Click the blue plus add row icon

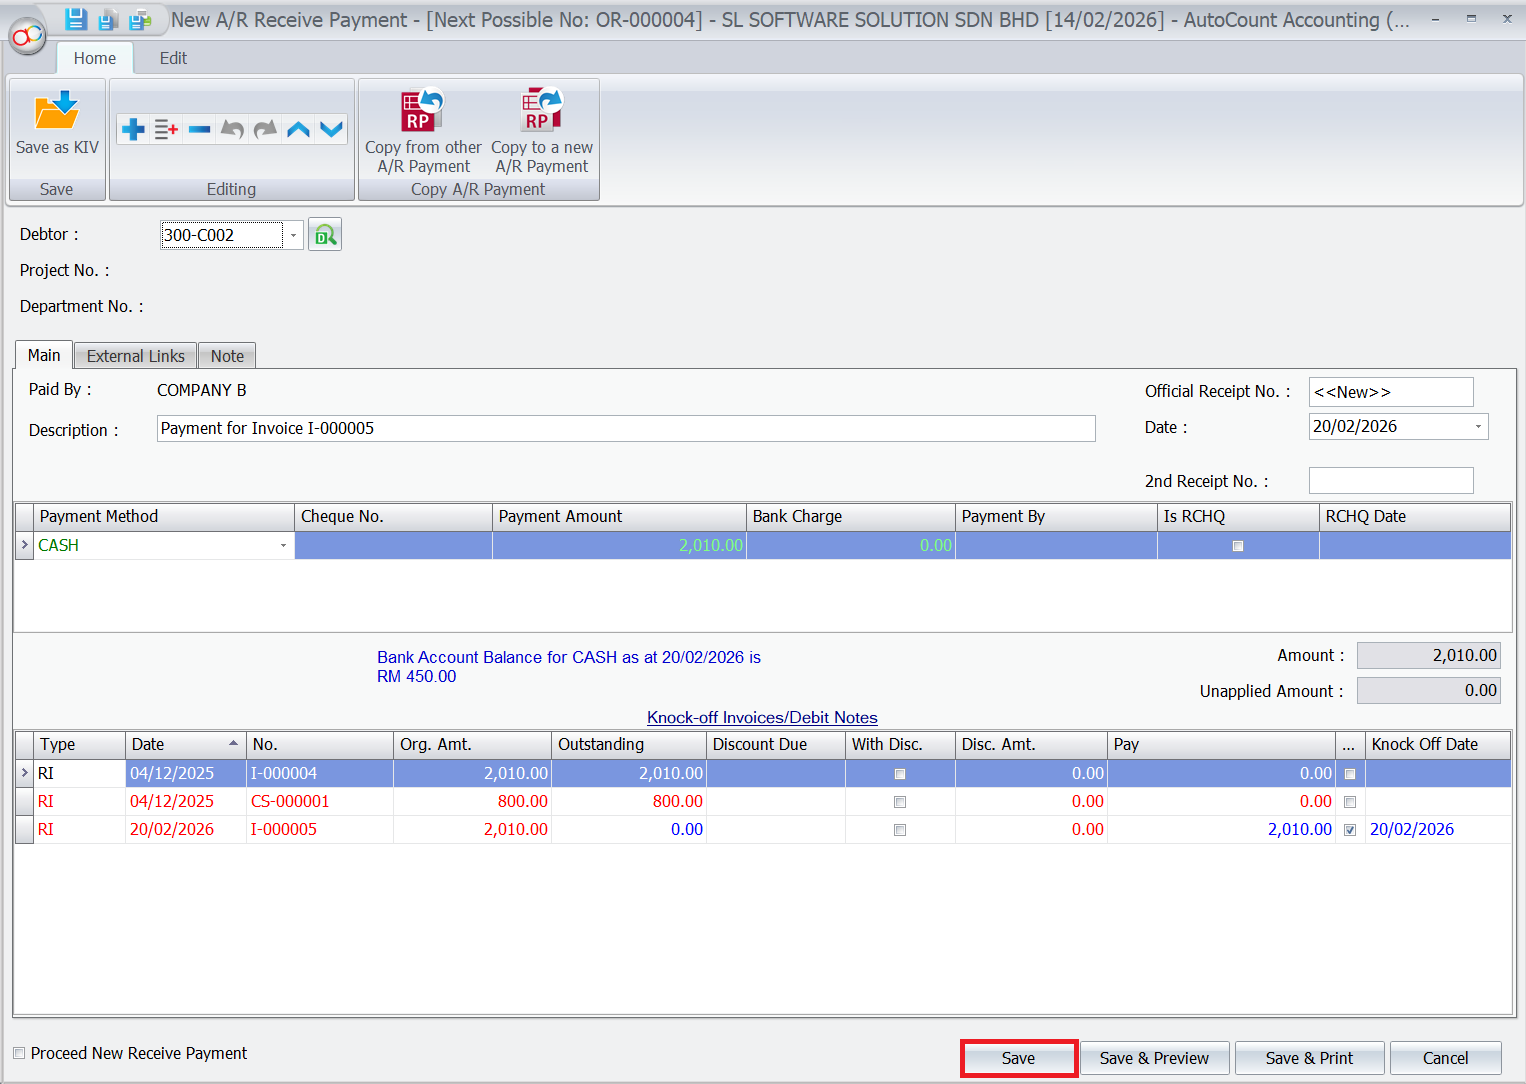click(133, 129)
